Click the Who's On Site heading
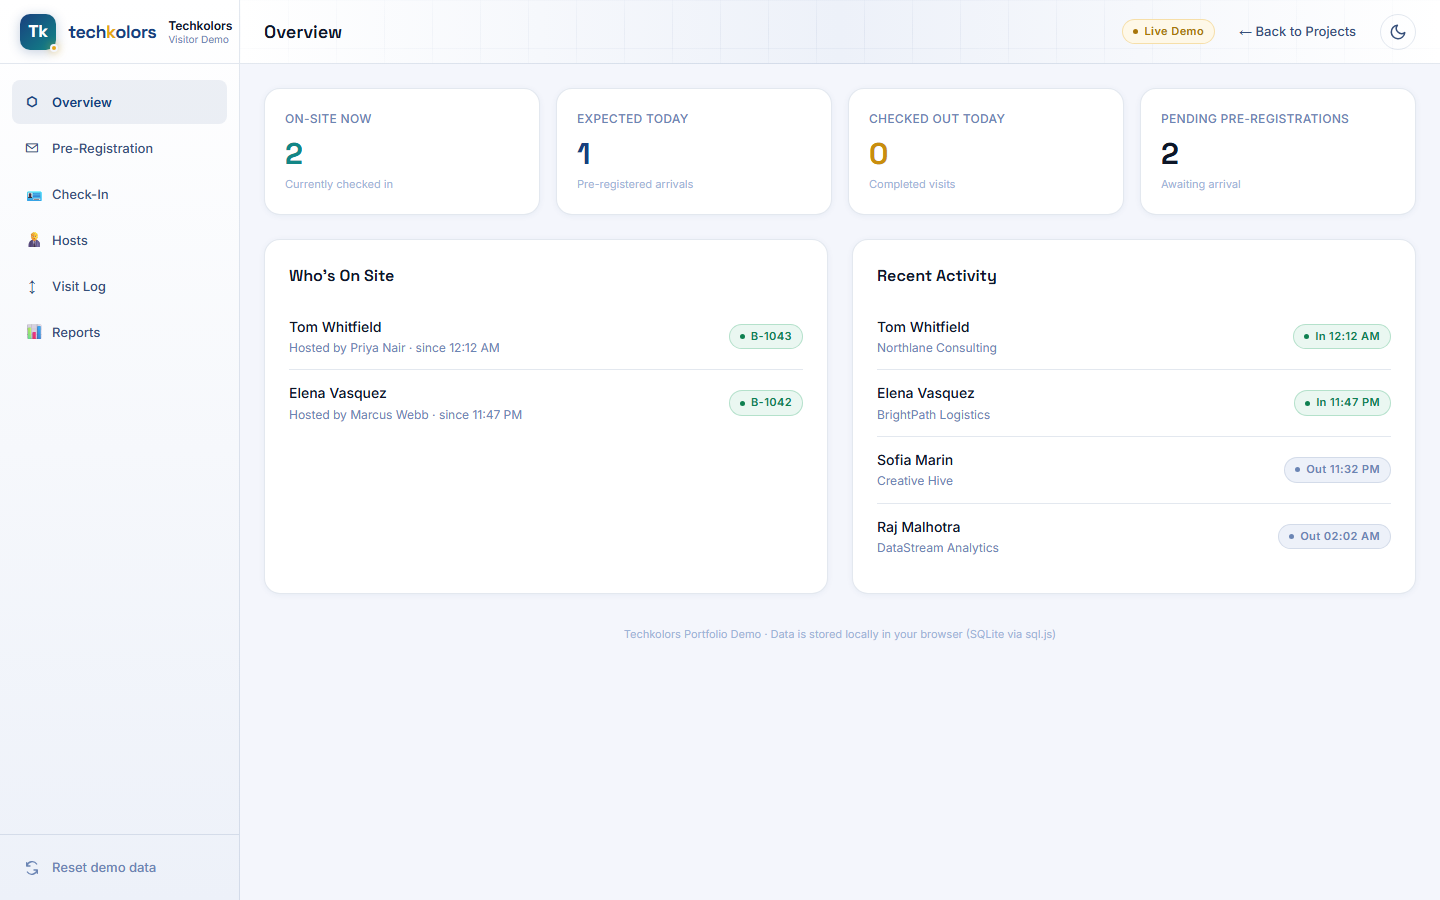 pos(341,276)
